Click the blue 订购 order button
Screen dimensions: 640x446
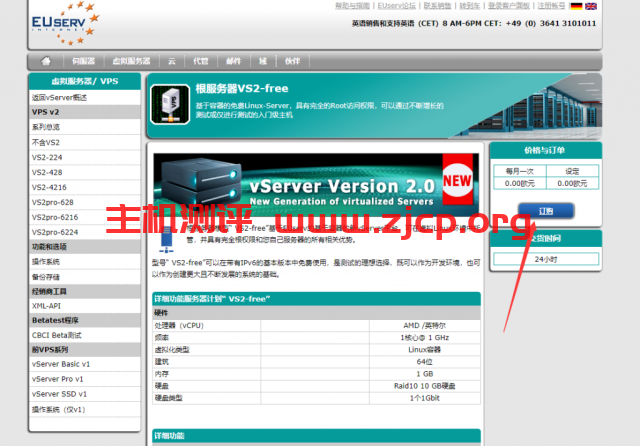[x=546, y=211]
